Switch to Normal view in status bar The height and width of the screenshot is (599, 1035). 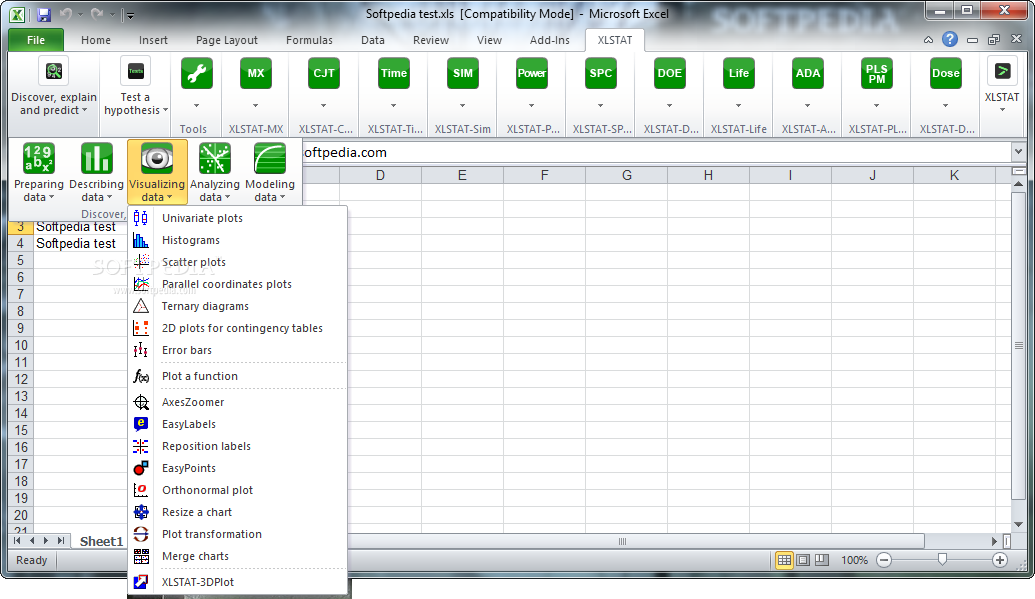tap(784, 560)
